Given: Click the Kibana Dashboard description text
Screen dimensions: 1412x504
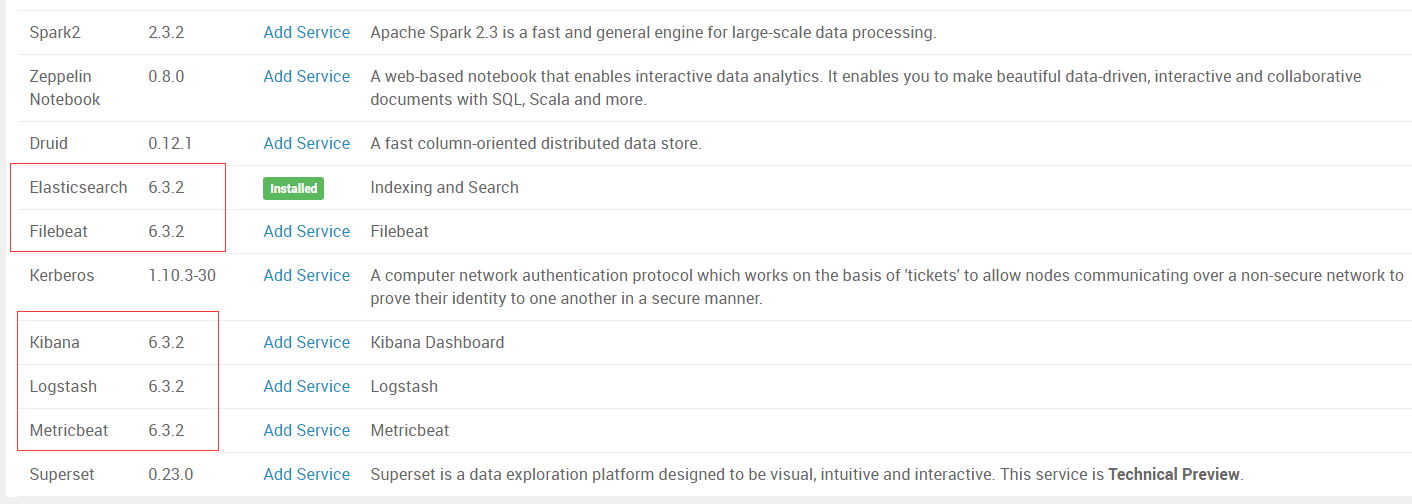Looking at the screenshot, I should pyautogui.click(x=437, y=342).
